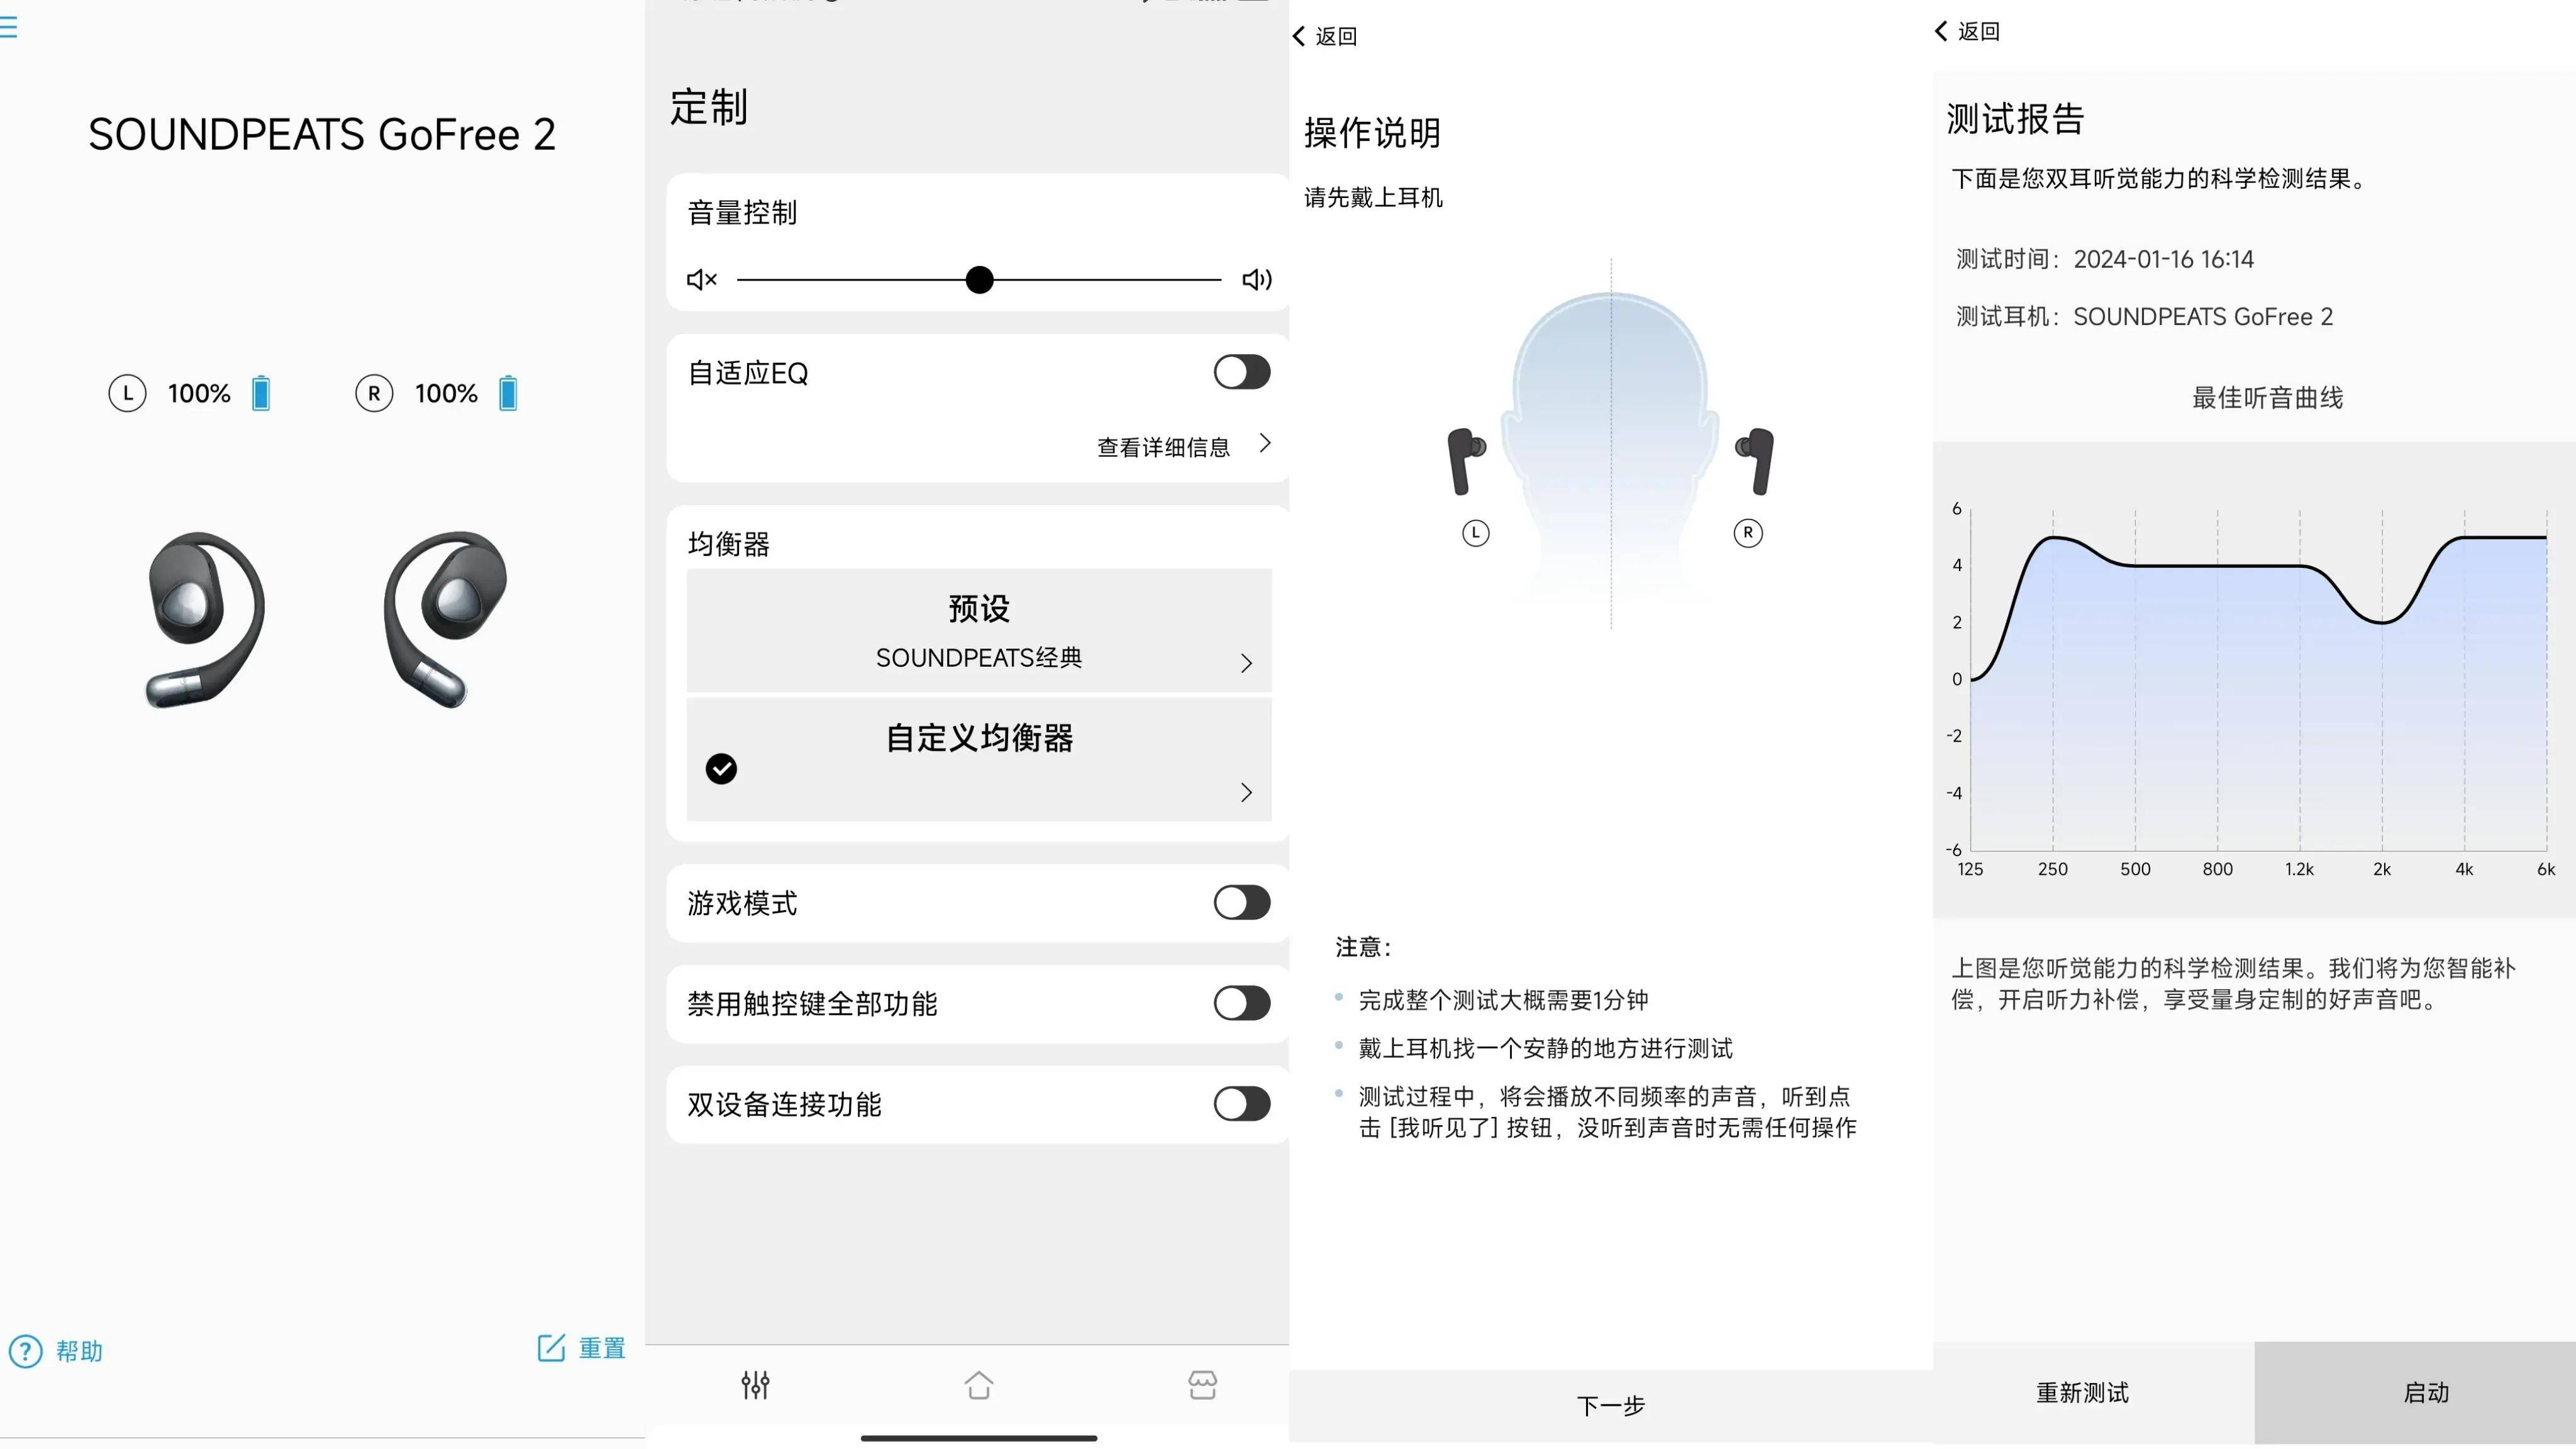The height and width of the screenshot is (1449, 2576).
Task: Click the 2k frequency axis label
Action: pyautogui.click(x=2382, y=869)
